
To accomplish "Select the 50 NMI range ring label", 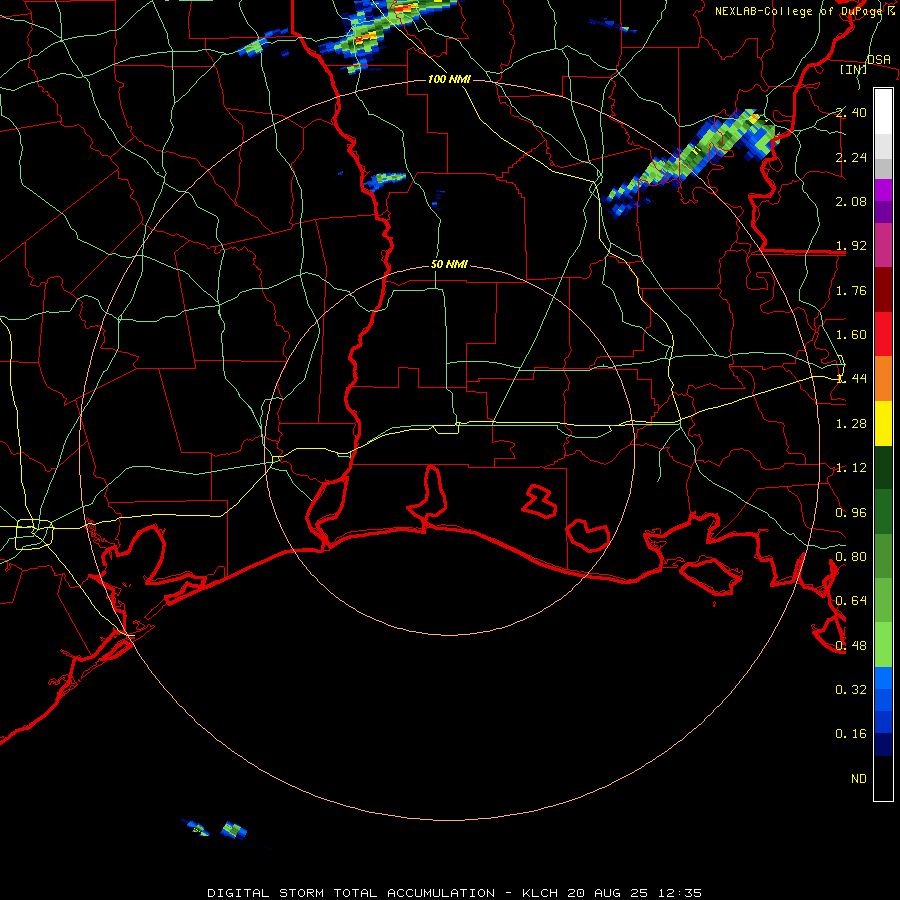I will (449, 264).
